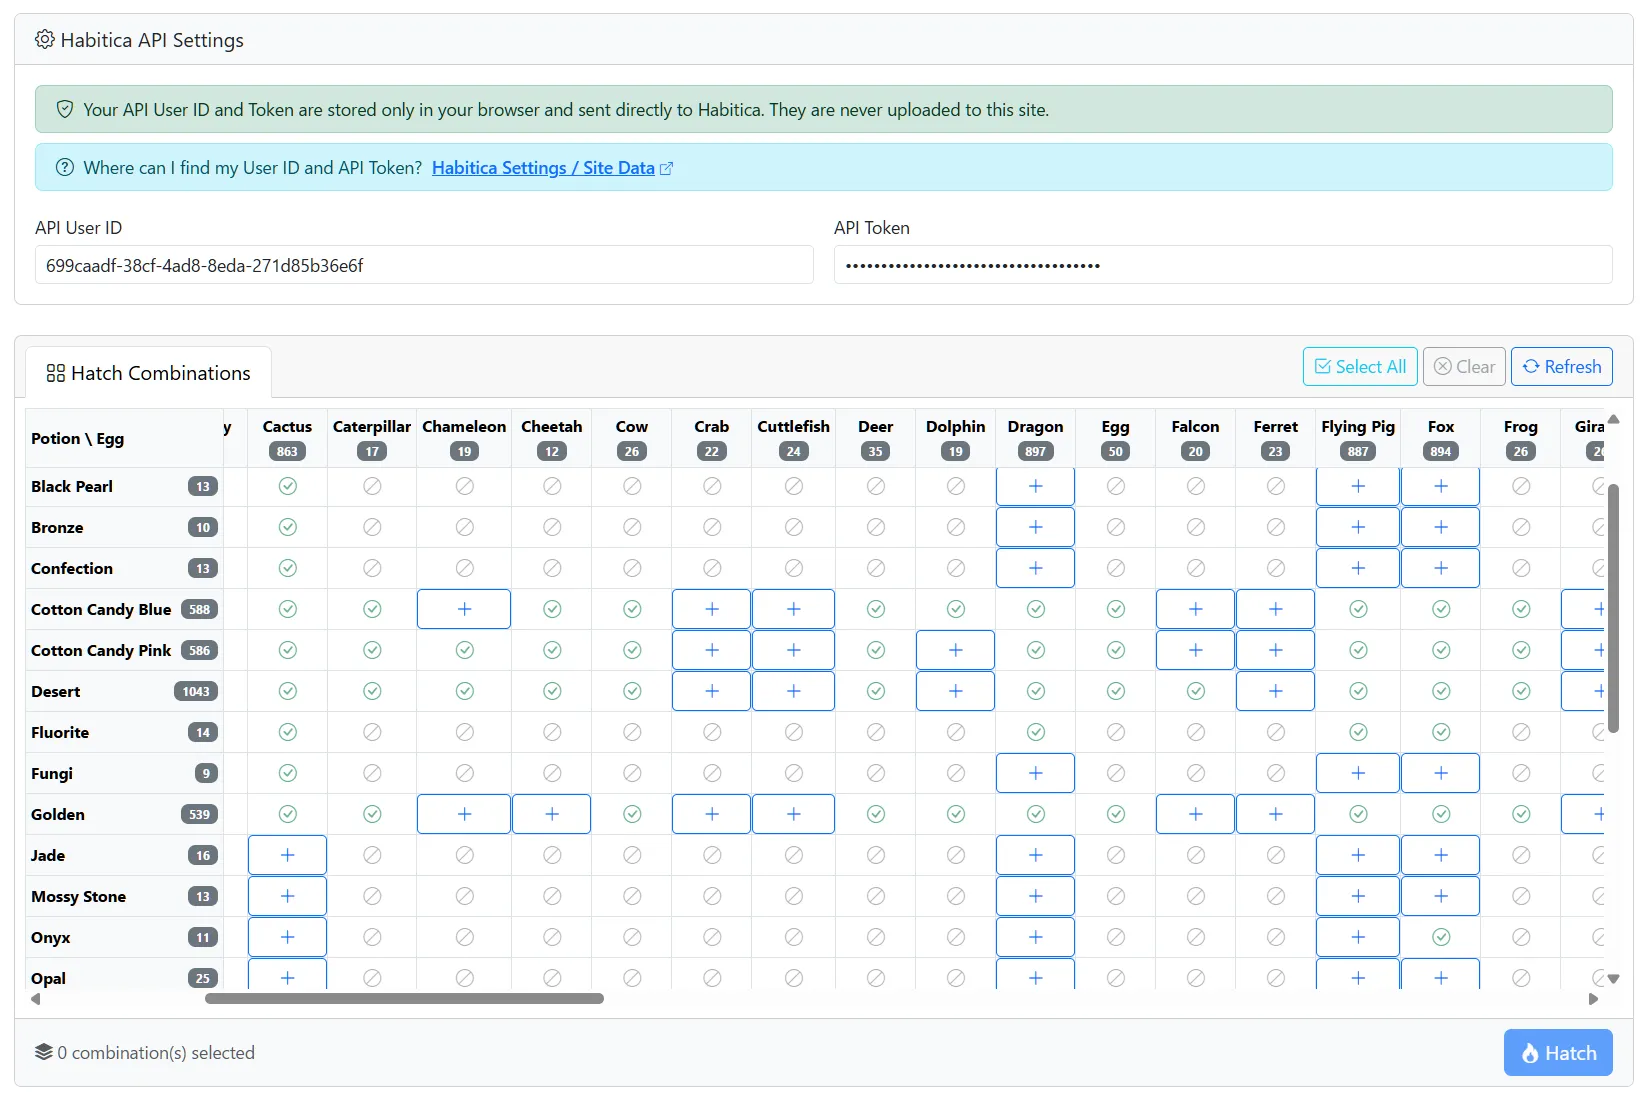
Task: Click the Flying Pig column header
Action: click(x=1358, y=438)
